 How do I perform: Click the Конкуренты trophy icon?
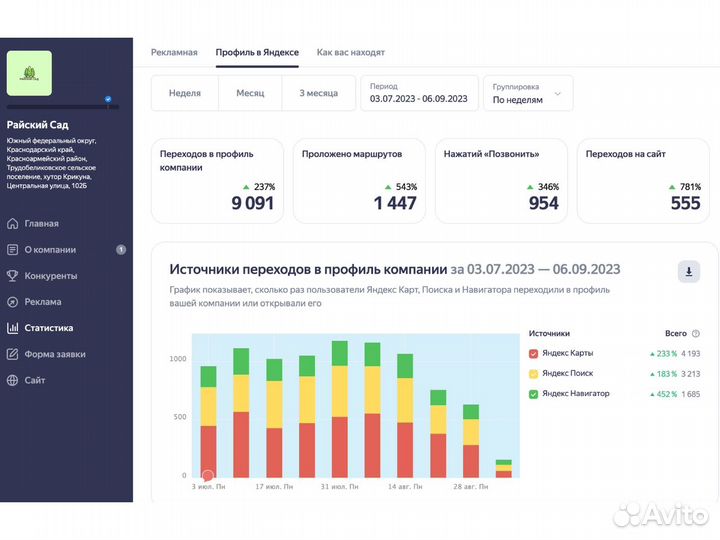tap(12, 276)
